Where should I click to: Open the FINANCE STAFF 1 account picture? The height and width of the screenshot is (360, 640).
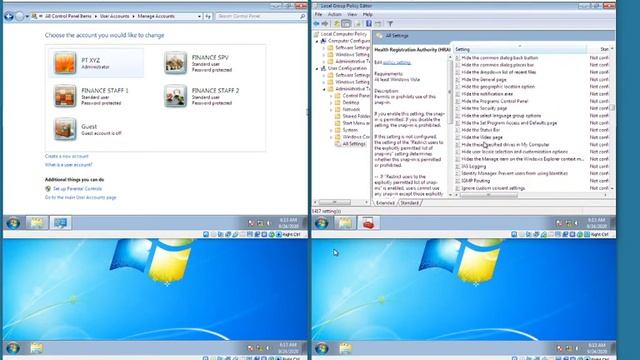(65, 96)
